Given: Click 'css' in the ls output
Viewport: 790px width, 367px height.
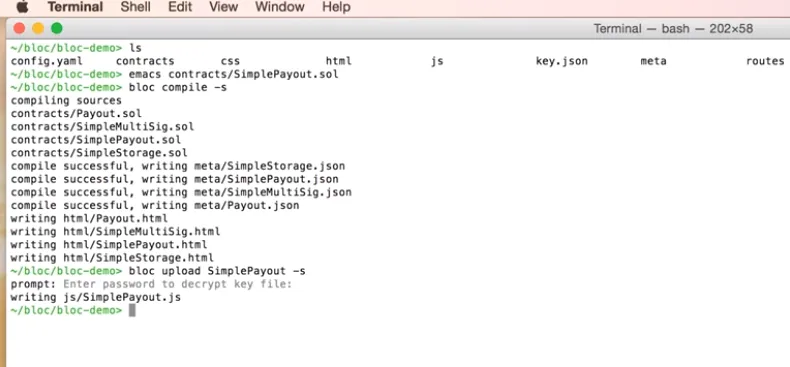Looking at the screenshot, I should pos(230,62).
